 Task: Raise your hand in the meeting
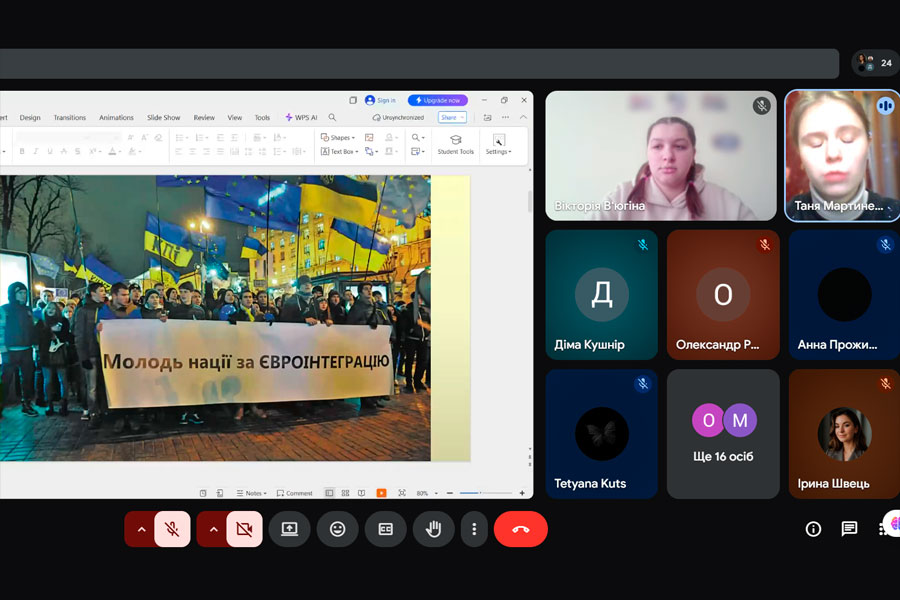pyautogui.click(x=433, y=529)
